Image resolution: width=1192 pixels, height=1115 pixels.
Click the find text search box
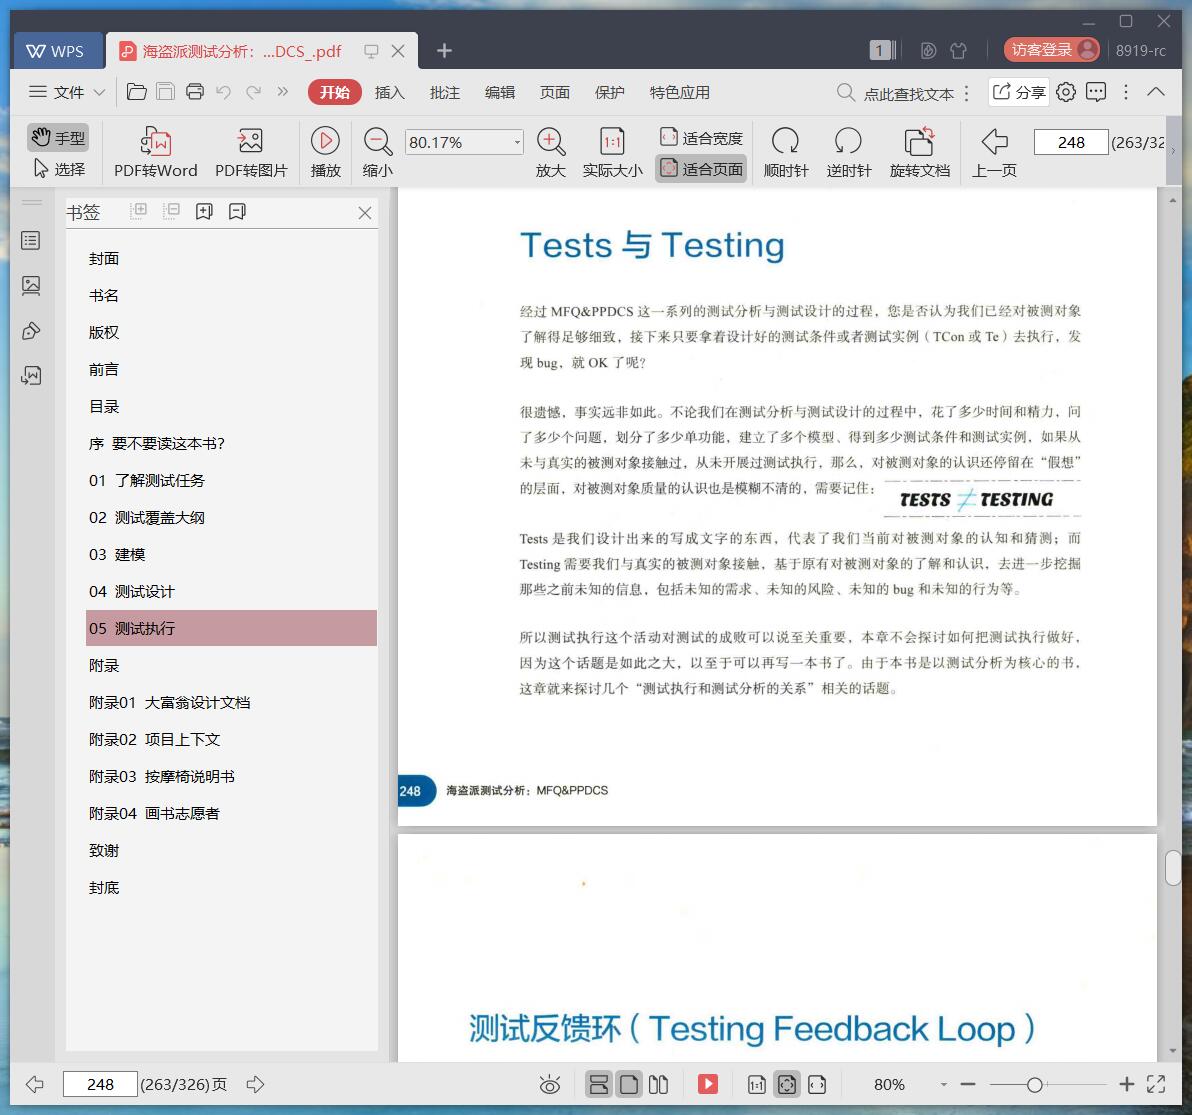click(x=896, y=93)
